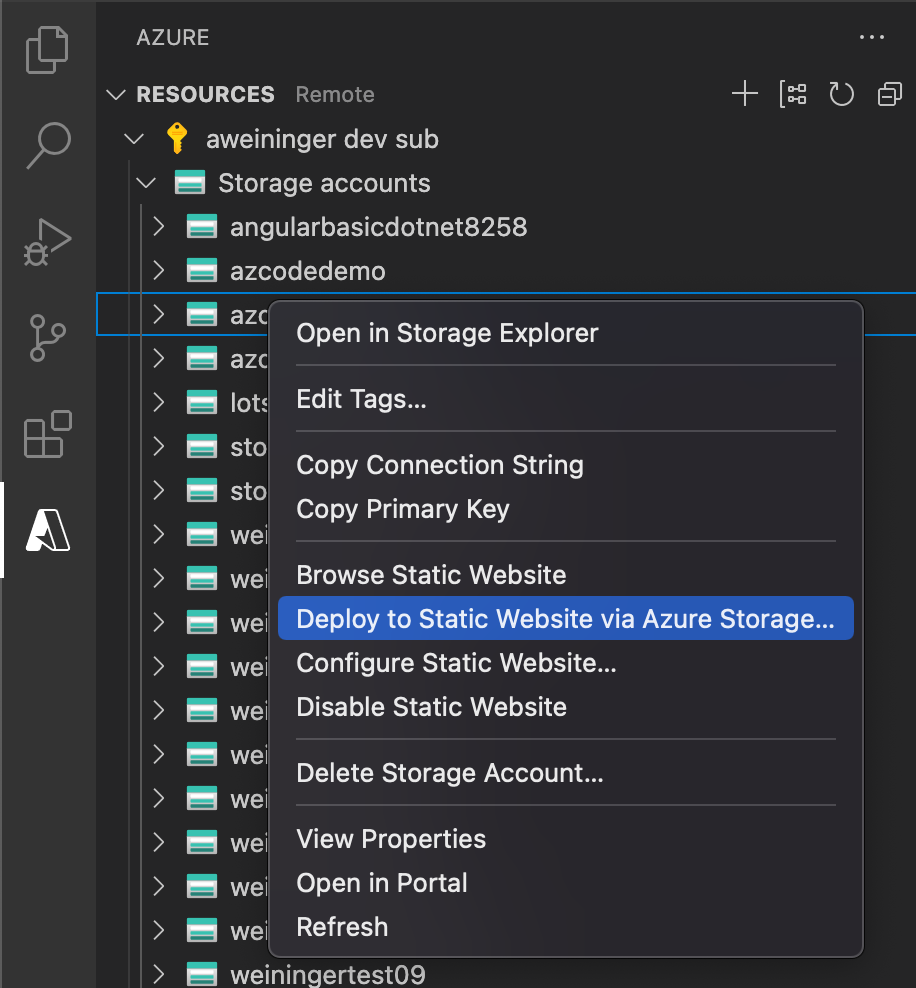Click the AZURE panel title
The width and height of the screenshot is (916, 988).
coord(173,38)
